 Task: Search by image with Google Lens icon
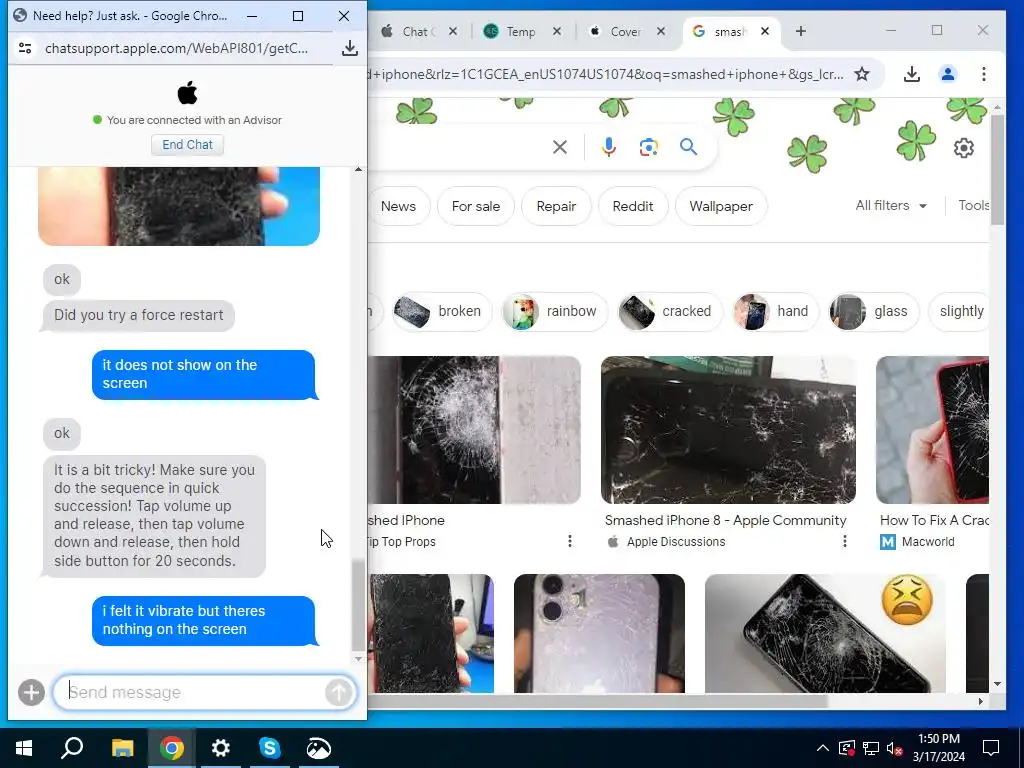click(648, 147)
